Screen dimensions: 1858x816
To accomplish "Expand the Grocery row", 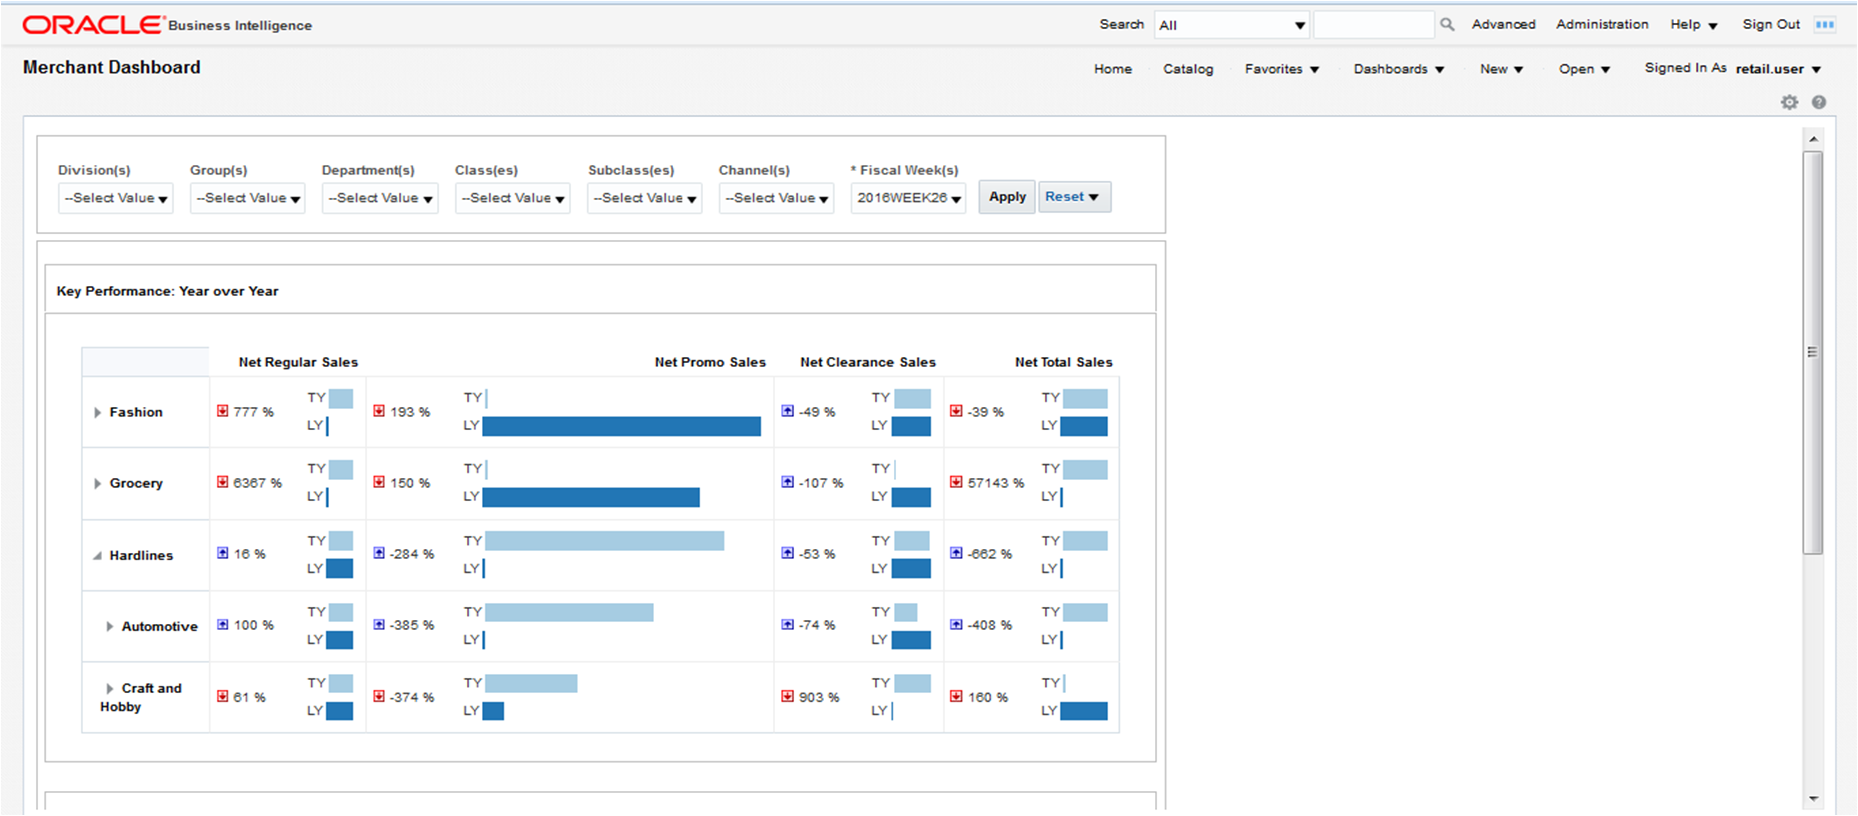I will [x=97, y=483].
